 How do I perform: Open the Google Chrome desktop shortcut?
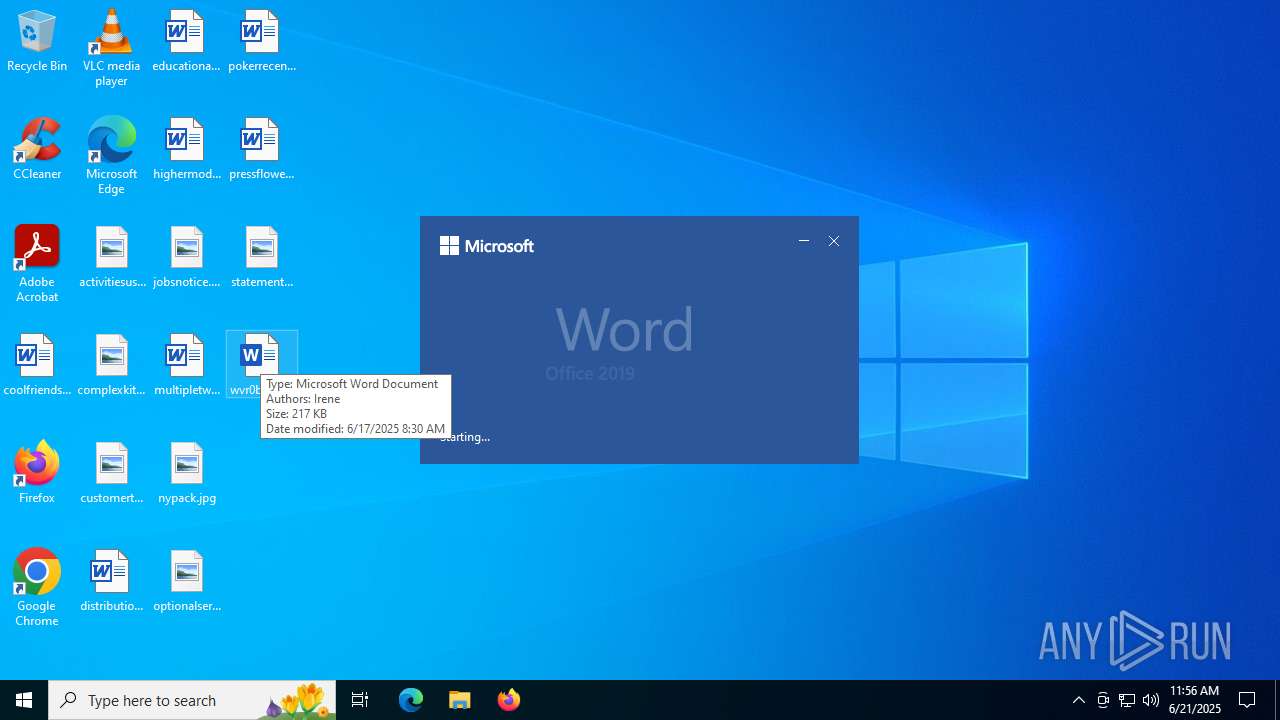coord(37,587)
